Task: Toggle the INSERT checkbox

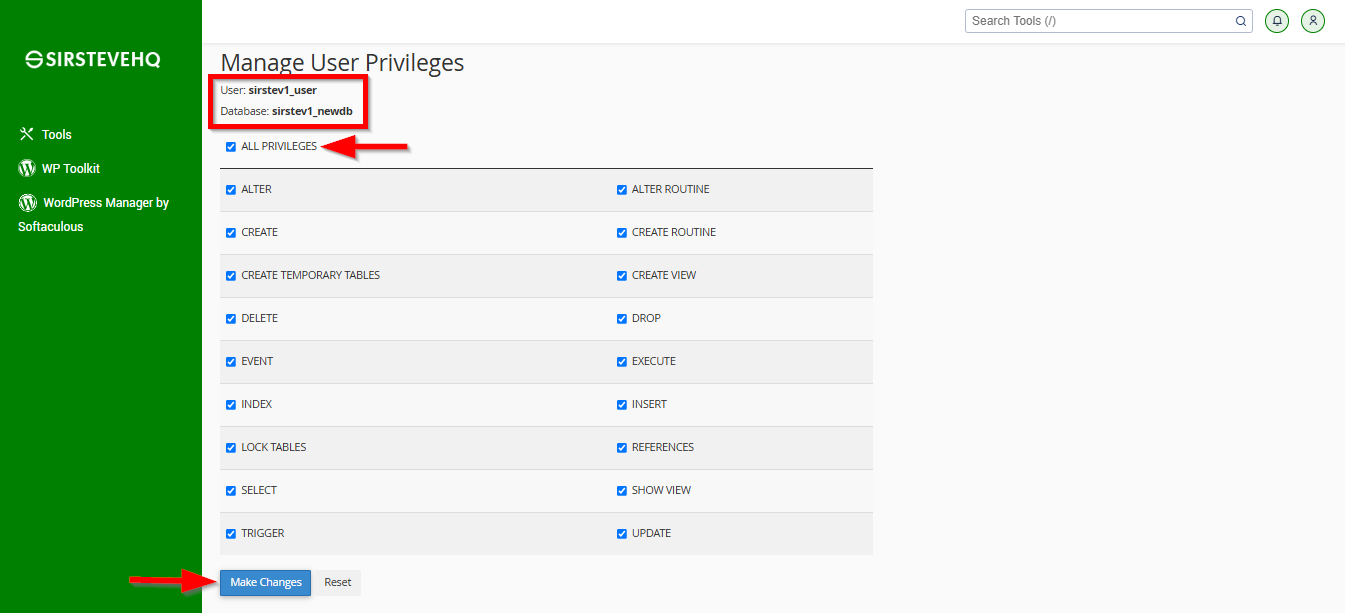Action: pyautogui.click(x=622, y=405)
